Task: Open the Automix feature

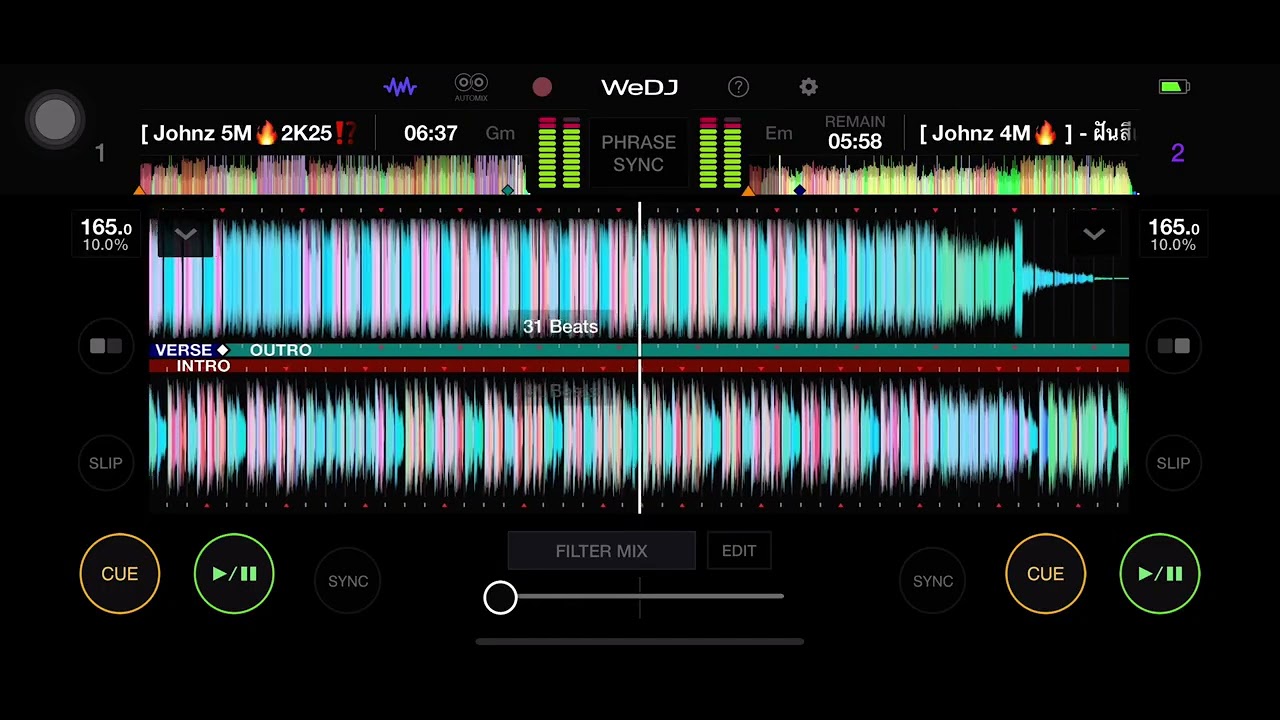Action: click(x=471, y=87)
